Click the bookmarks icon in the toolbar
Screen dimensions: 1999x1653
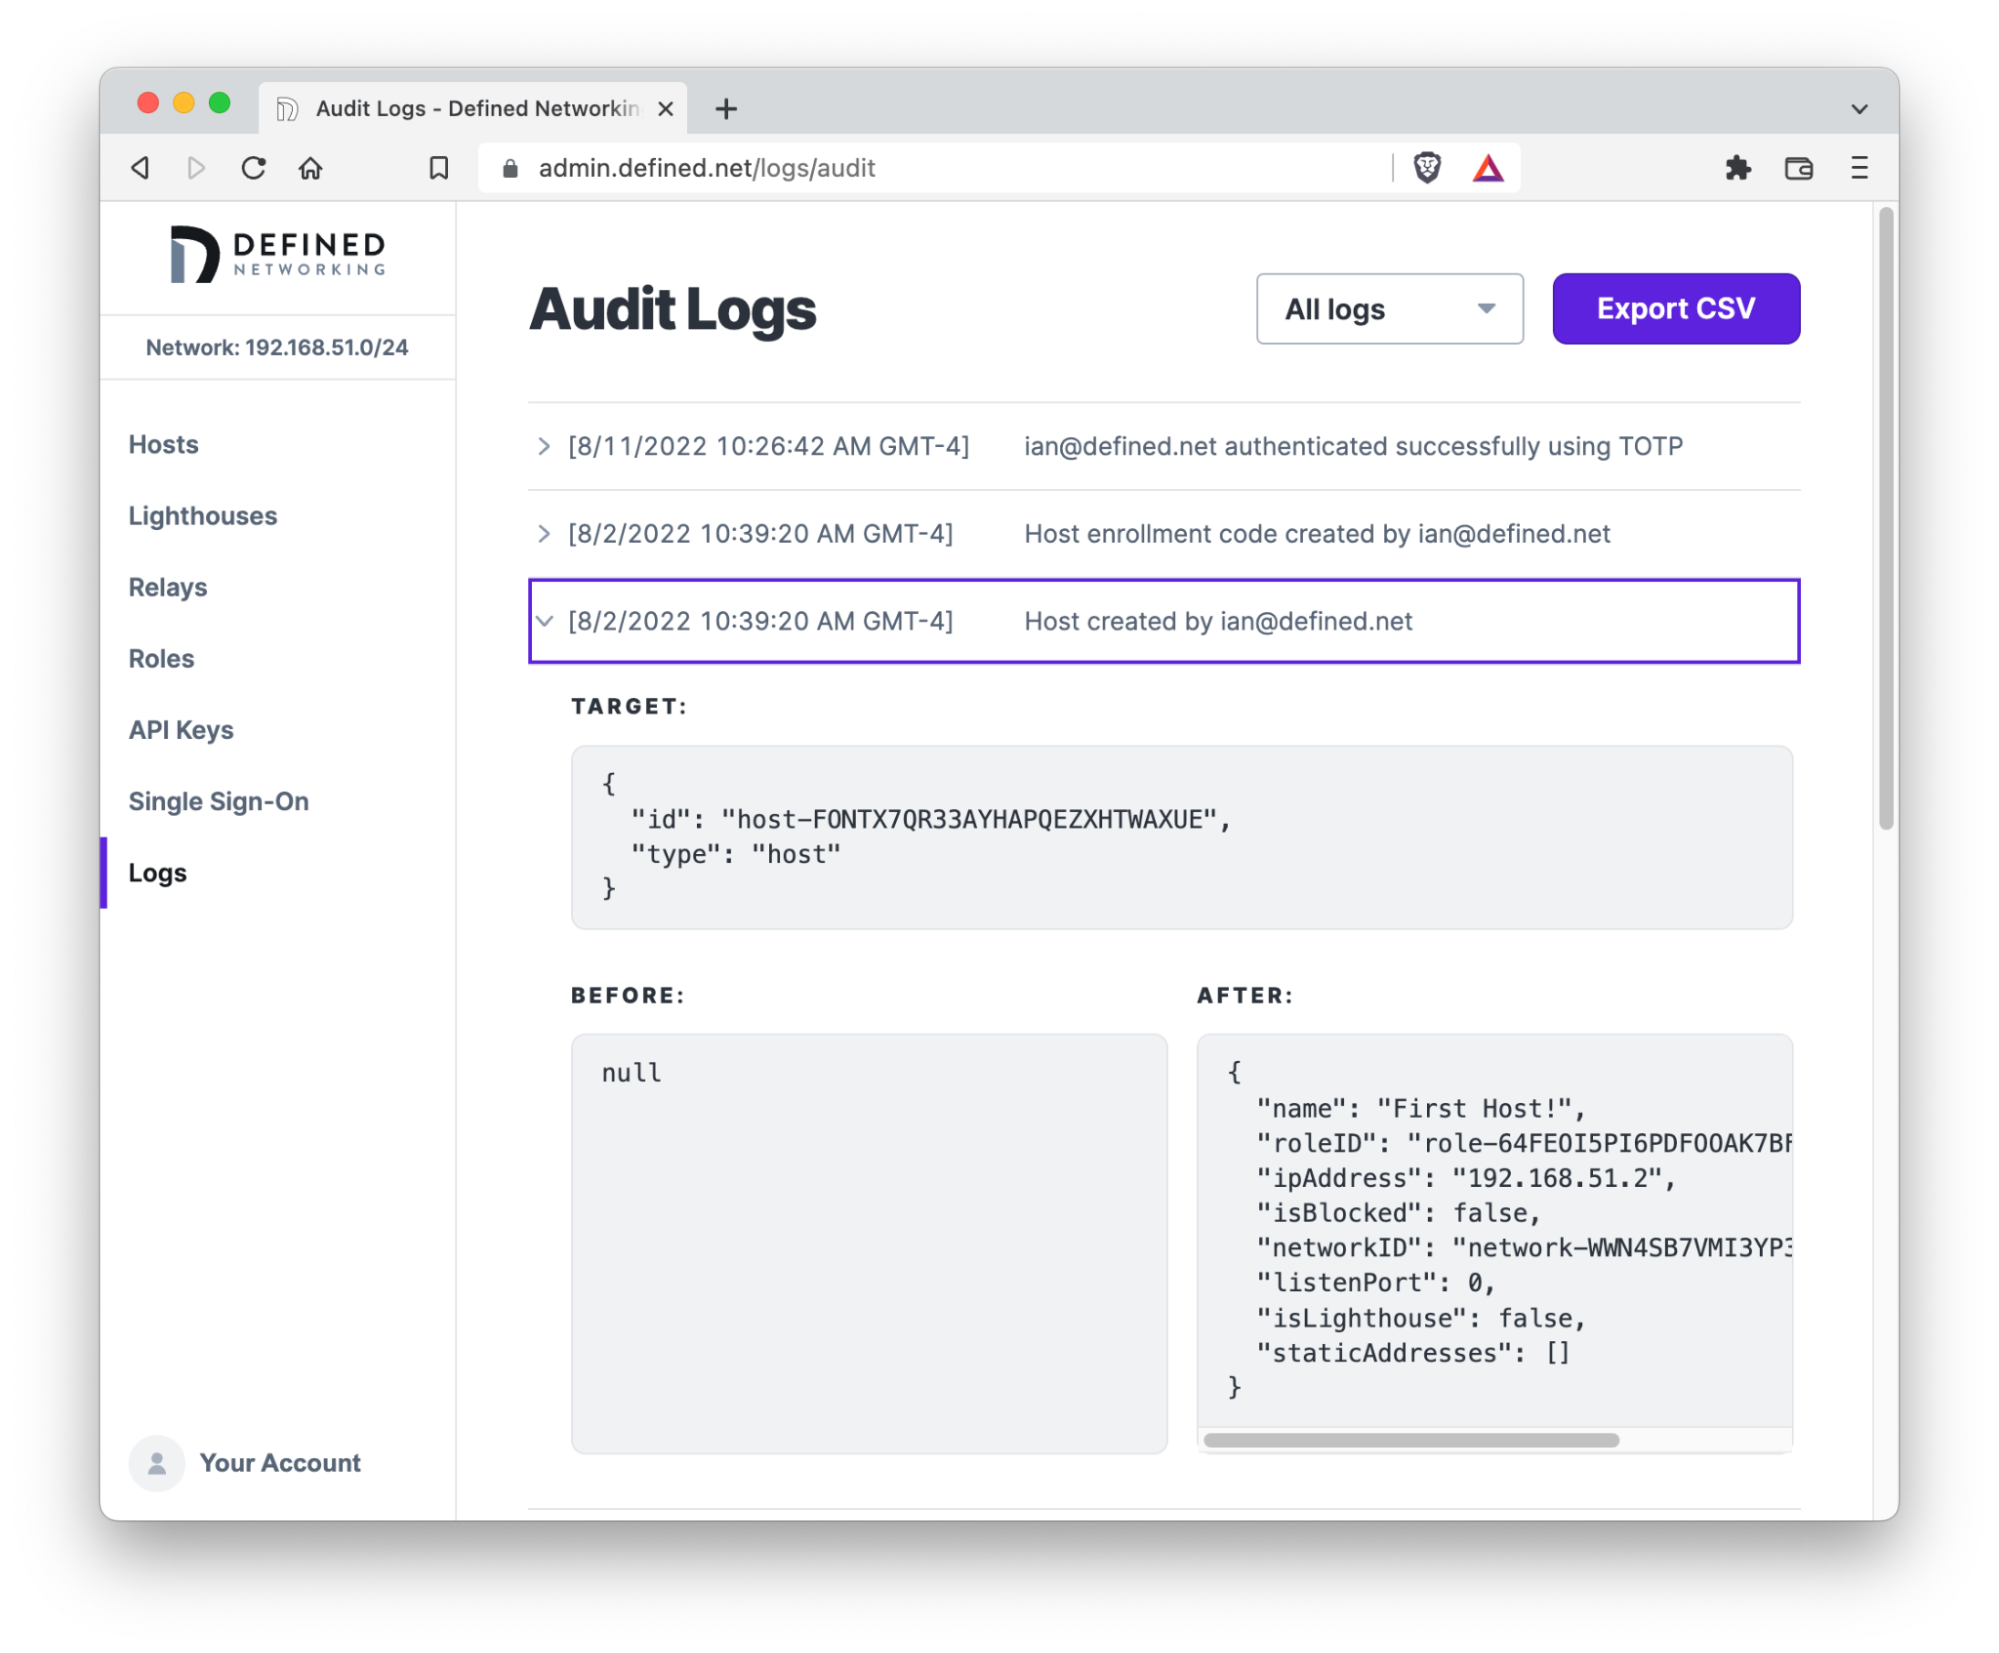click(x=437, y=168)
